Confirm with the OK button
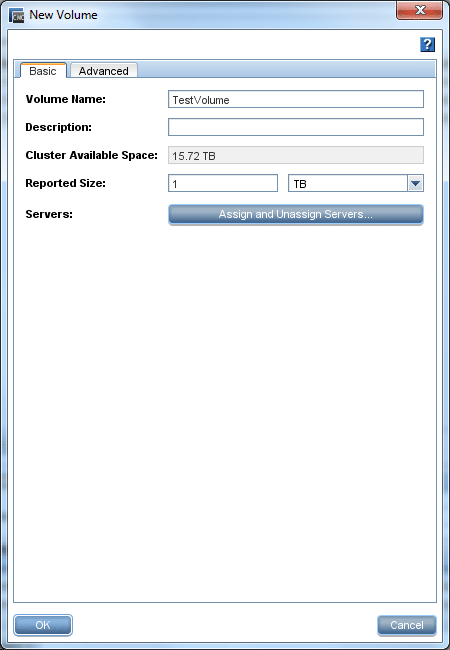Image resolution: width=450 pixels, height=650 pixels. tap(43, 625)
